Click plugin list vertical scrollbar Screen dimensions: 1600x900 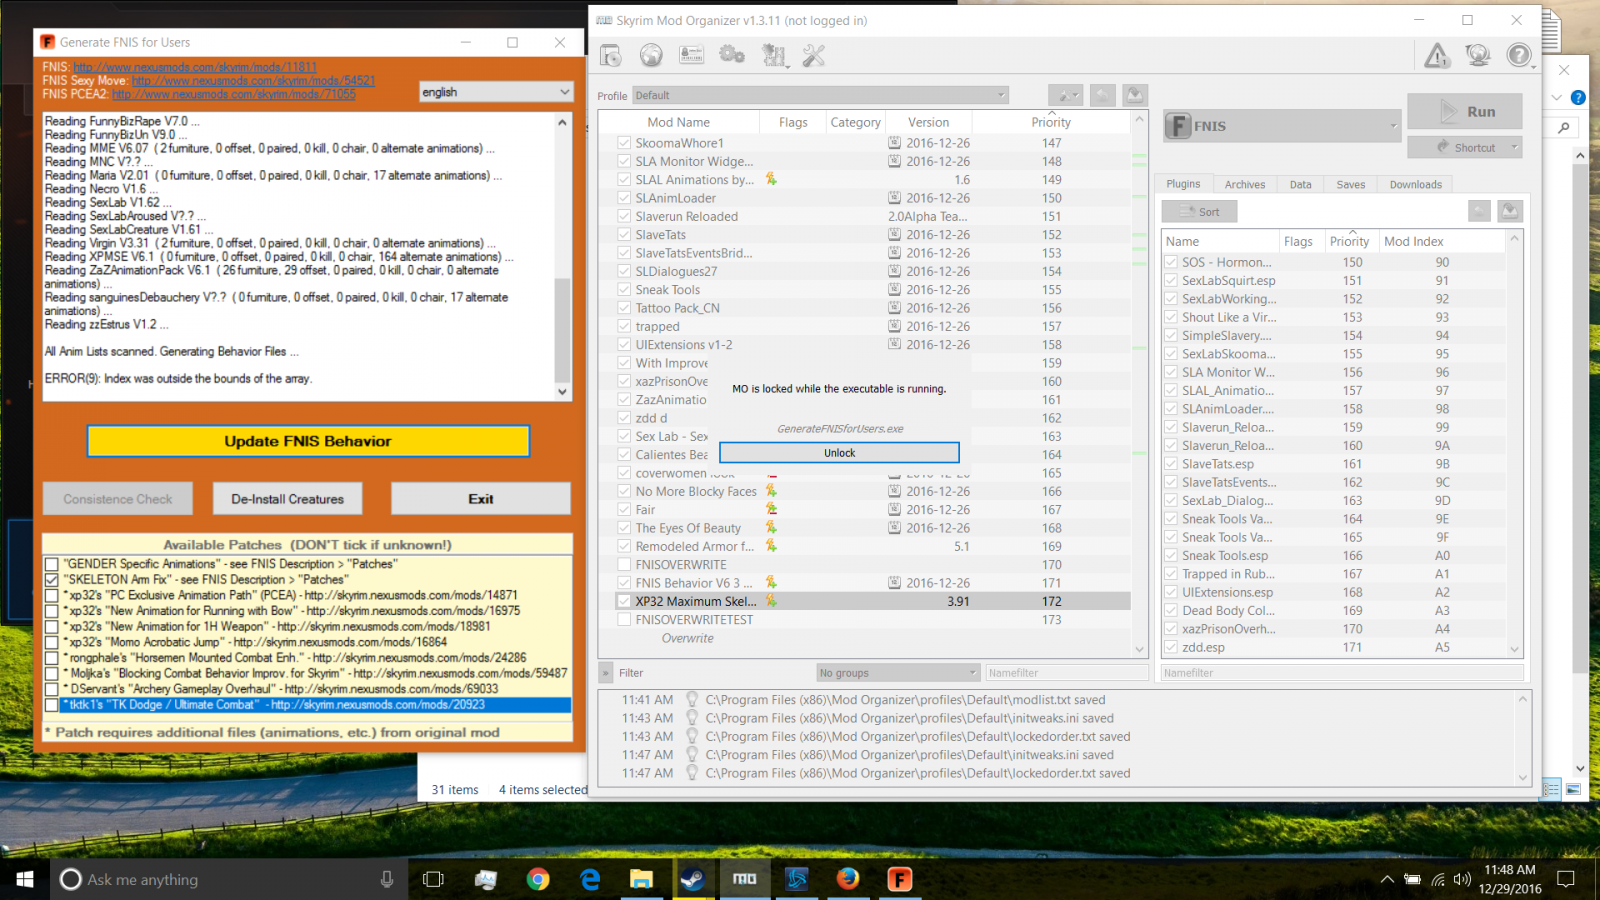1514,444
